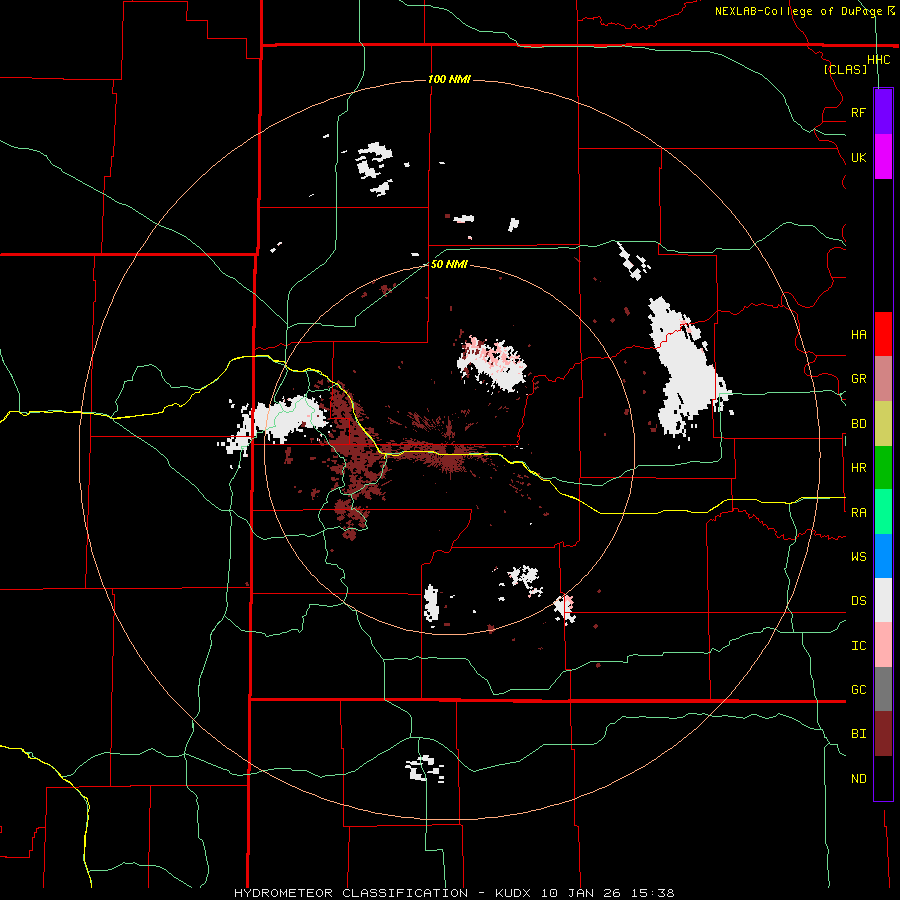This screenshot has height=900, width=900.
Task: Click the 50 NMI range ring label
Action: coord(449,264)
